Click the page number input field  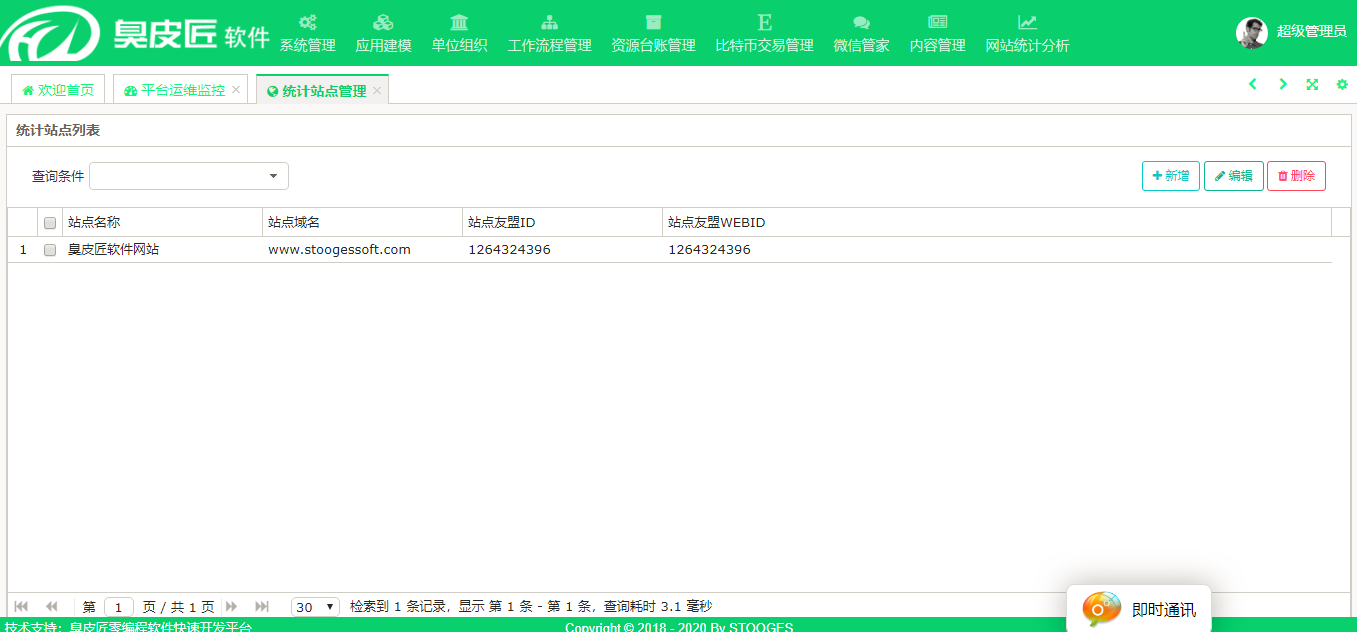coord(119,607)
